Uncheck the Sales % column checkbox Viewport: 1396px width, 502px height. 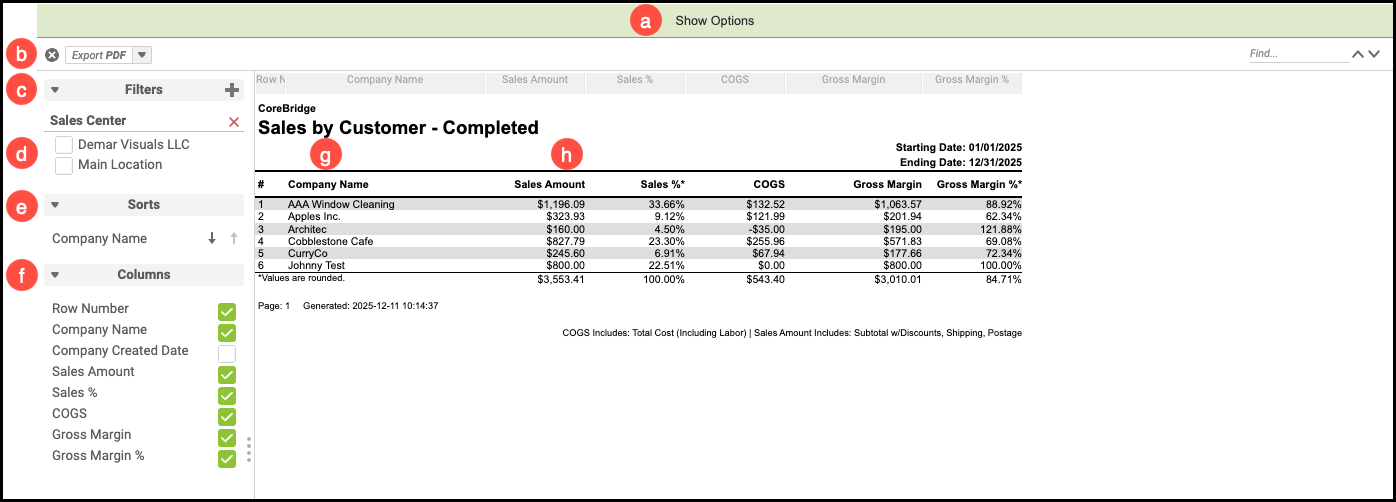tap(227, 396)
